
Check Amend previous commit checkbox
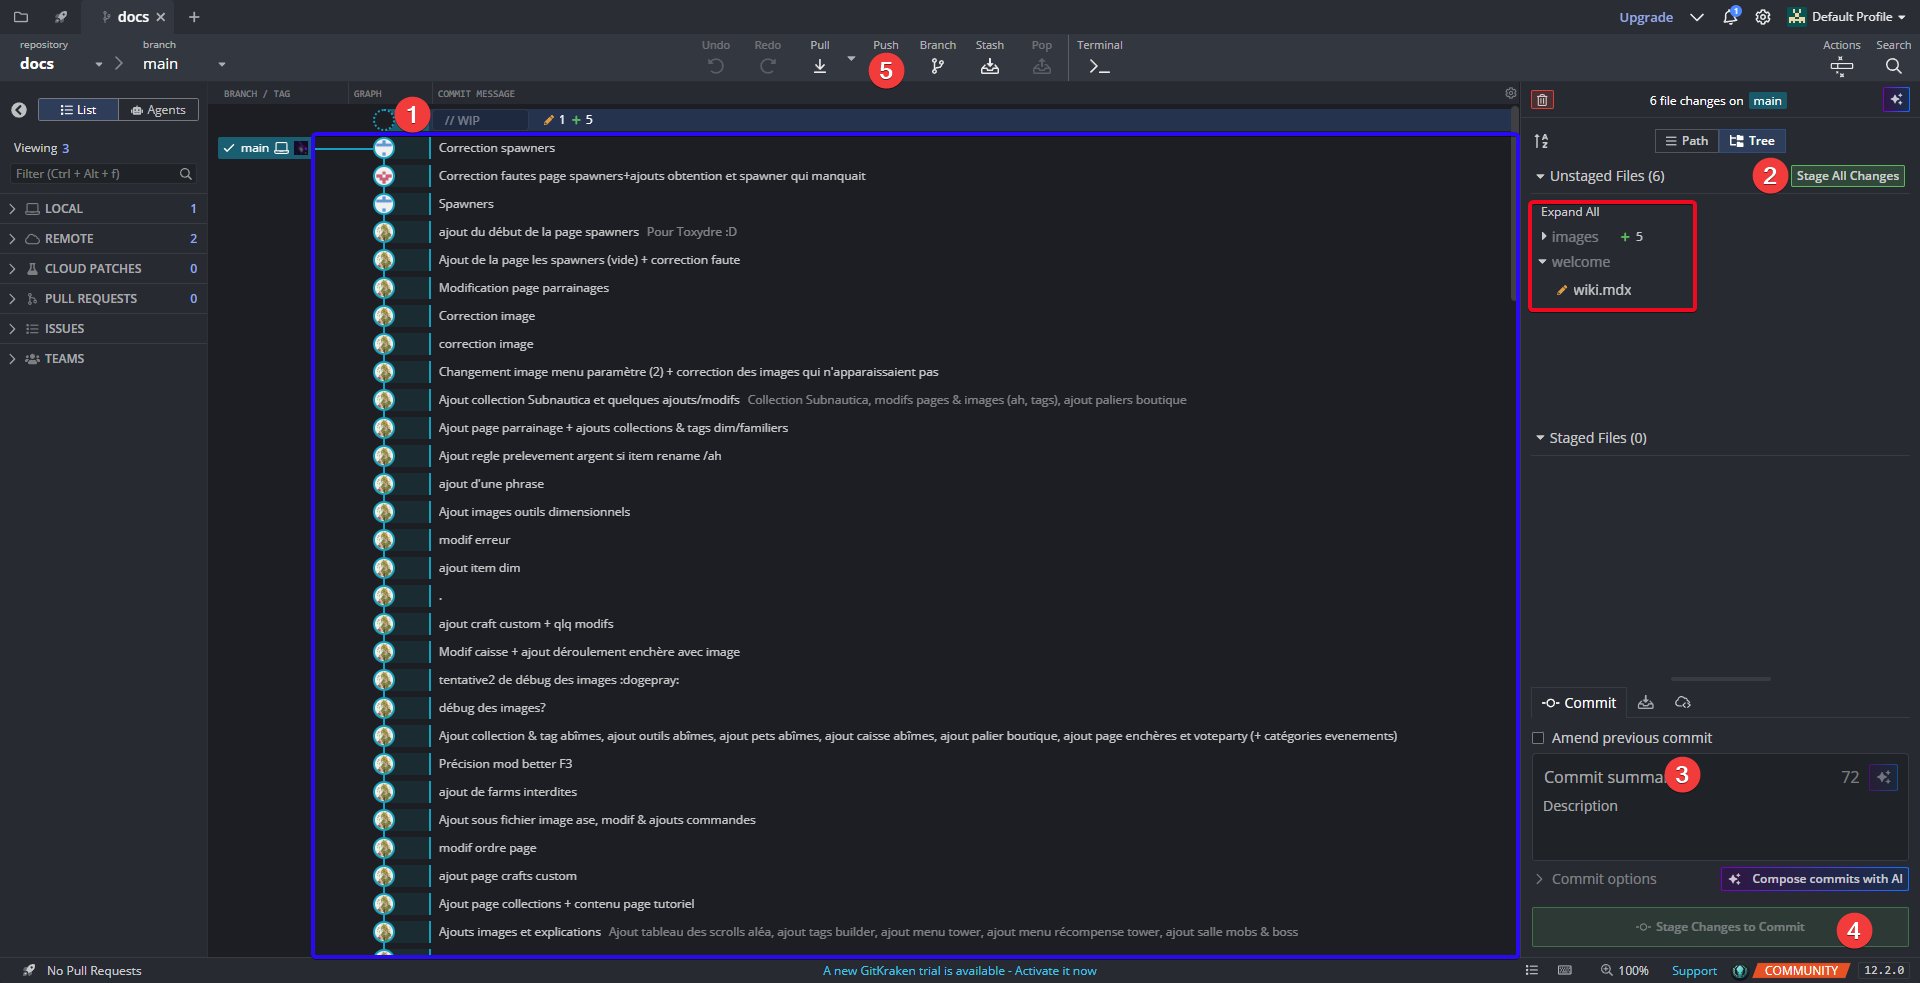point(1538,738)
